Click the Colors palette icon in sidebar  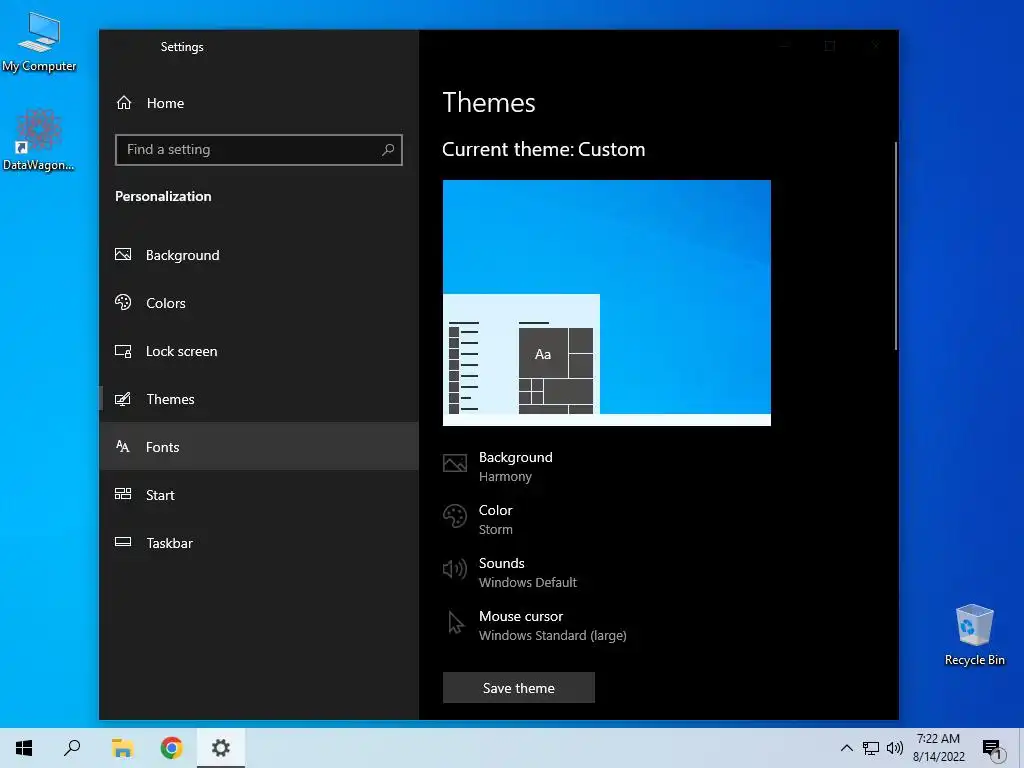coord(123,302)
